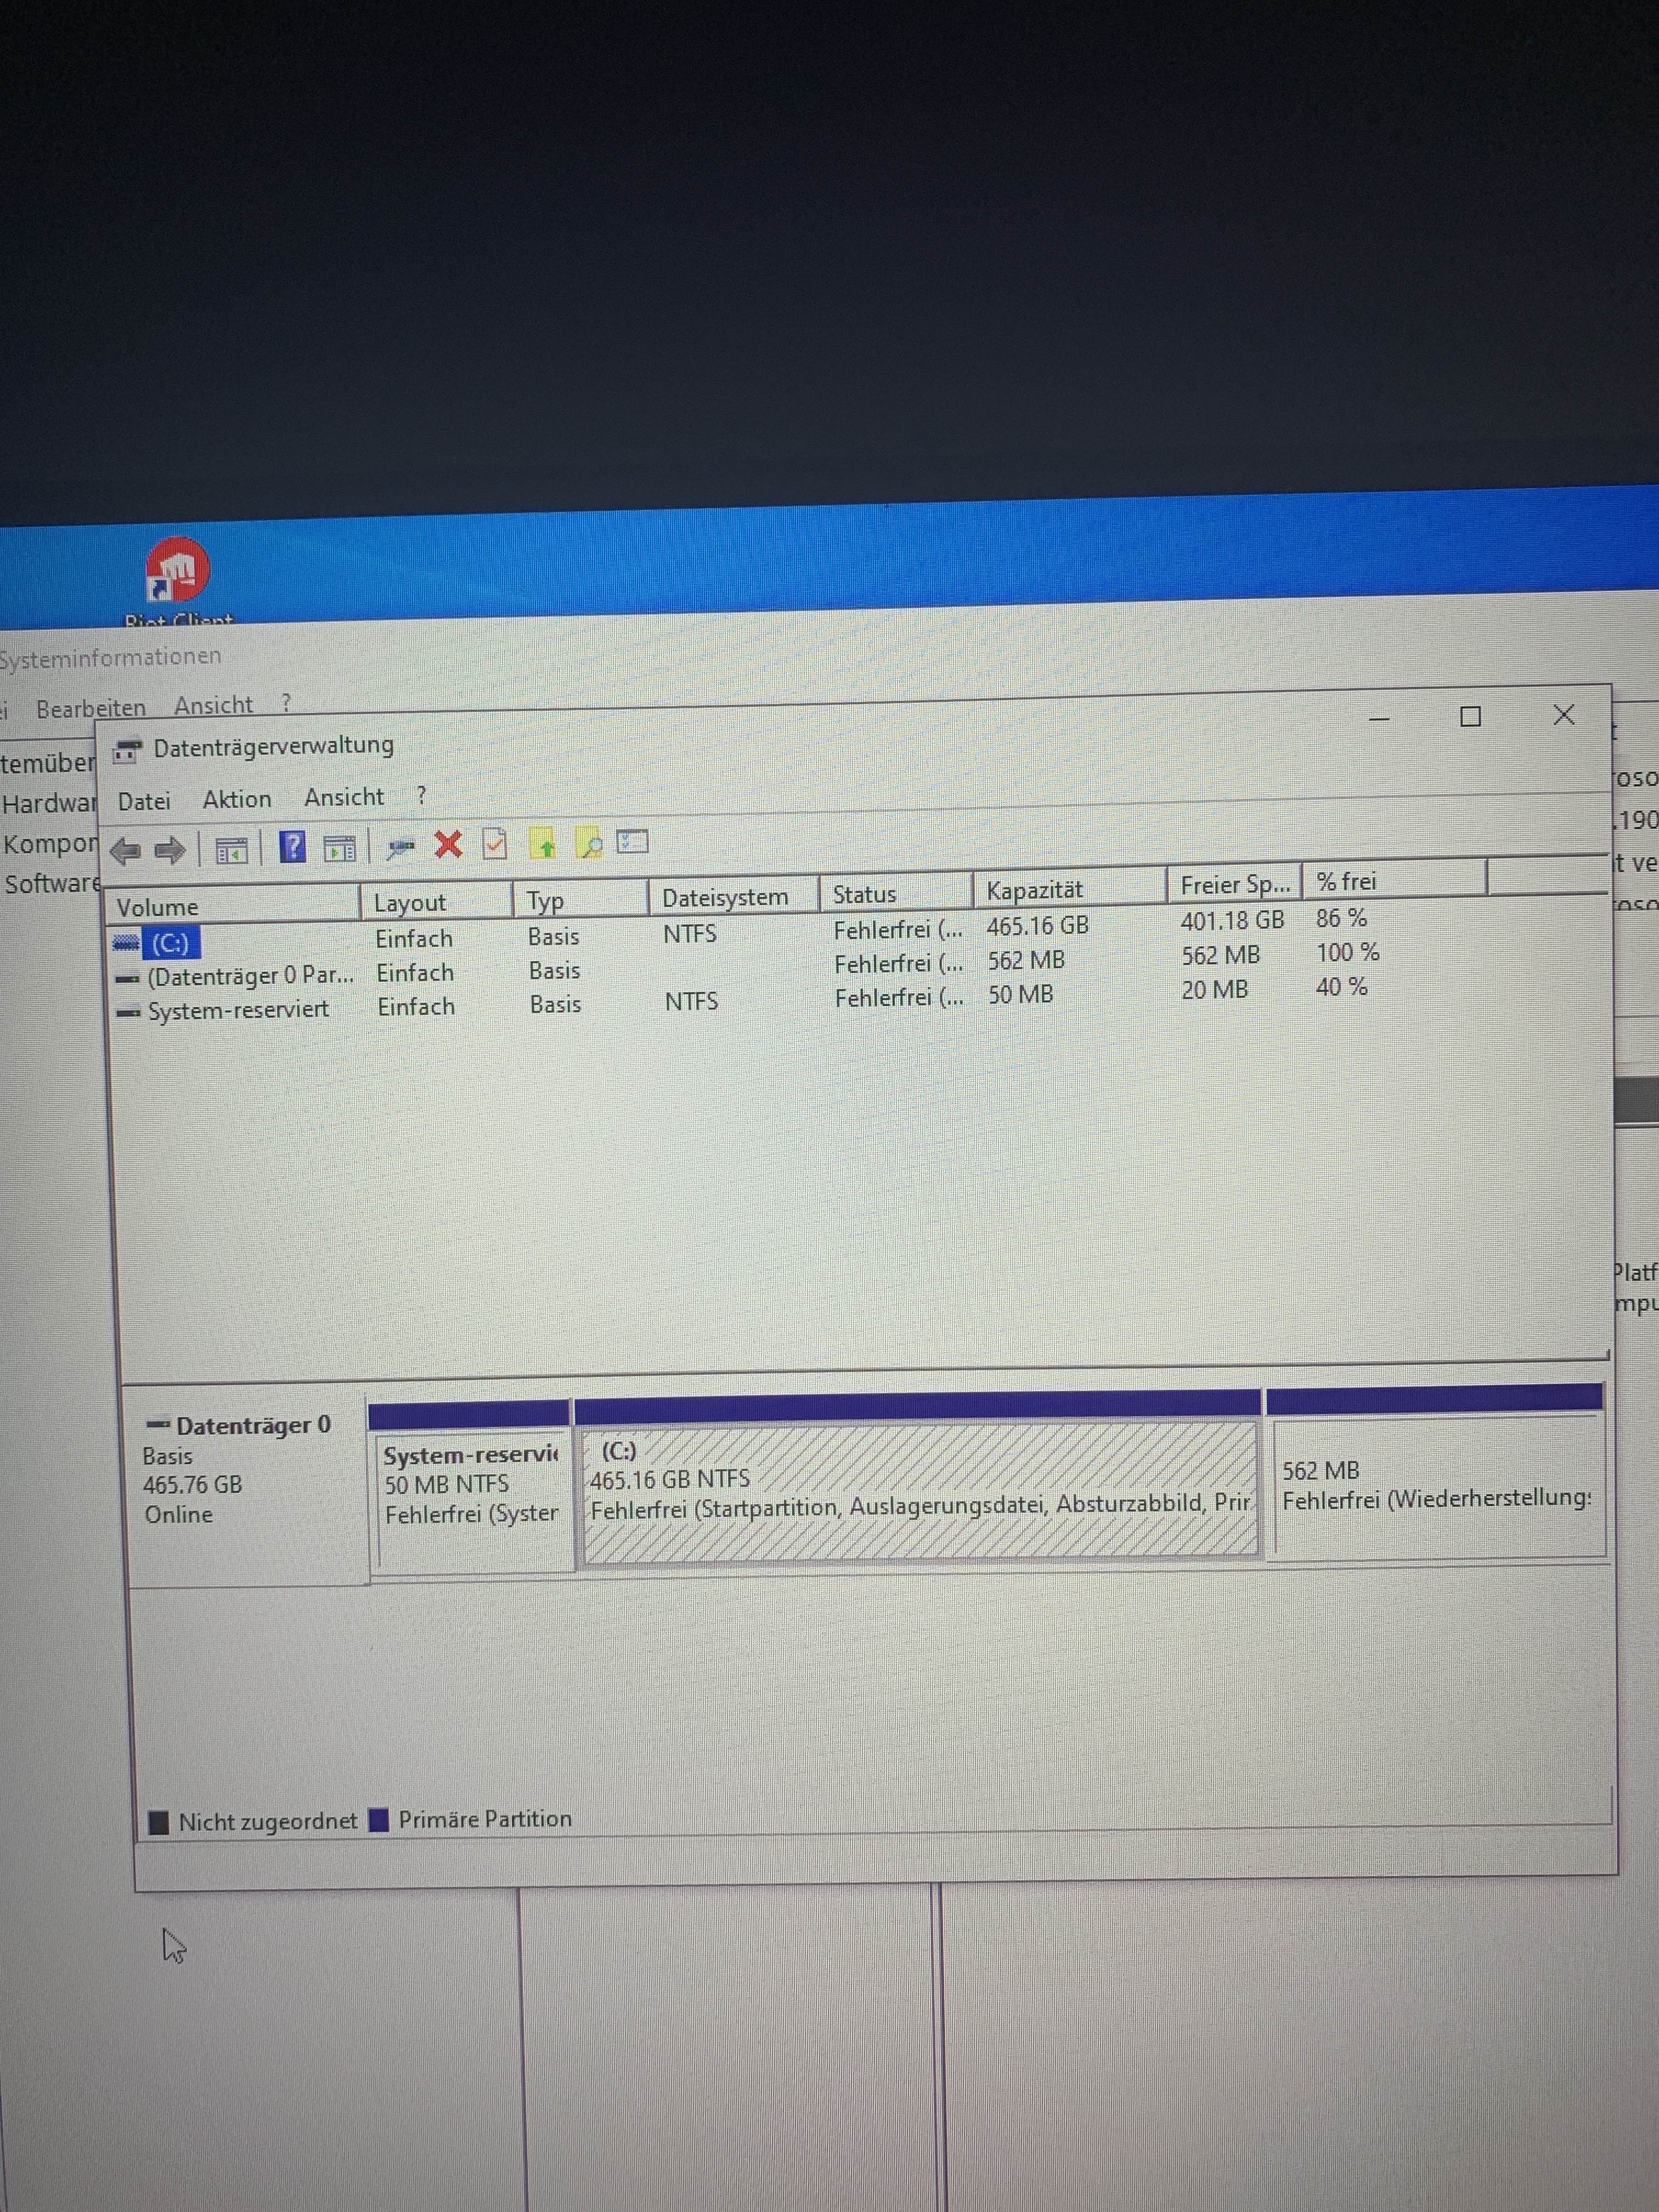
Task: Click the blue help question mark icon
Action: [292, 847]
